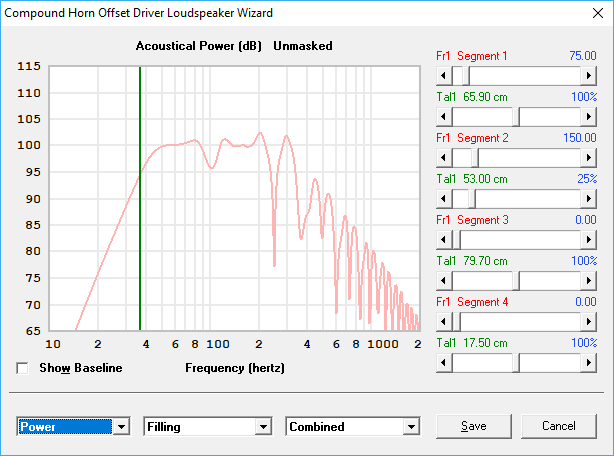614x456 pixels.
Task: Open the Filling dropdown
Action: [x=264, y=427]
